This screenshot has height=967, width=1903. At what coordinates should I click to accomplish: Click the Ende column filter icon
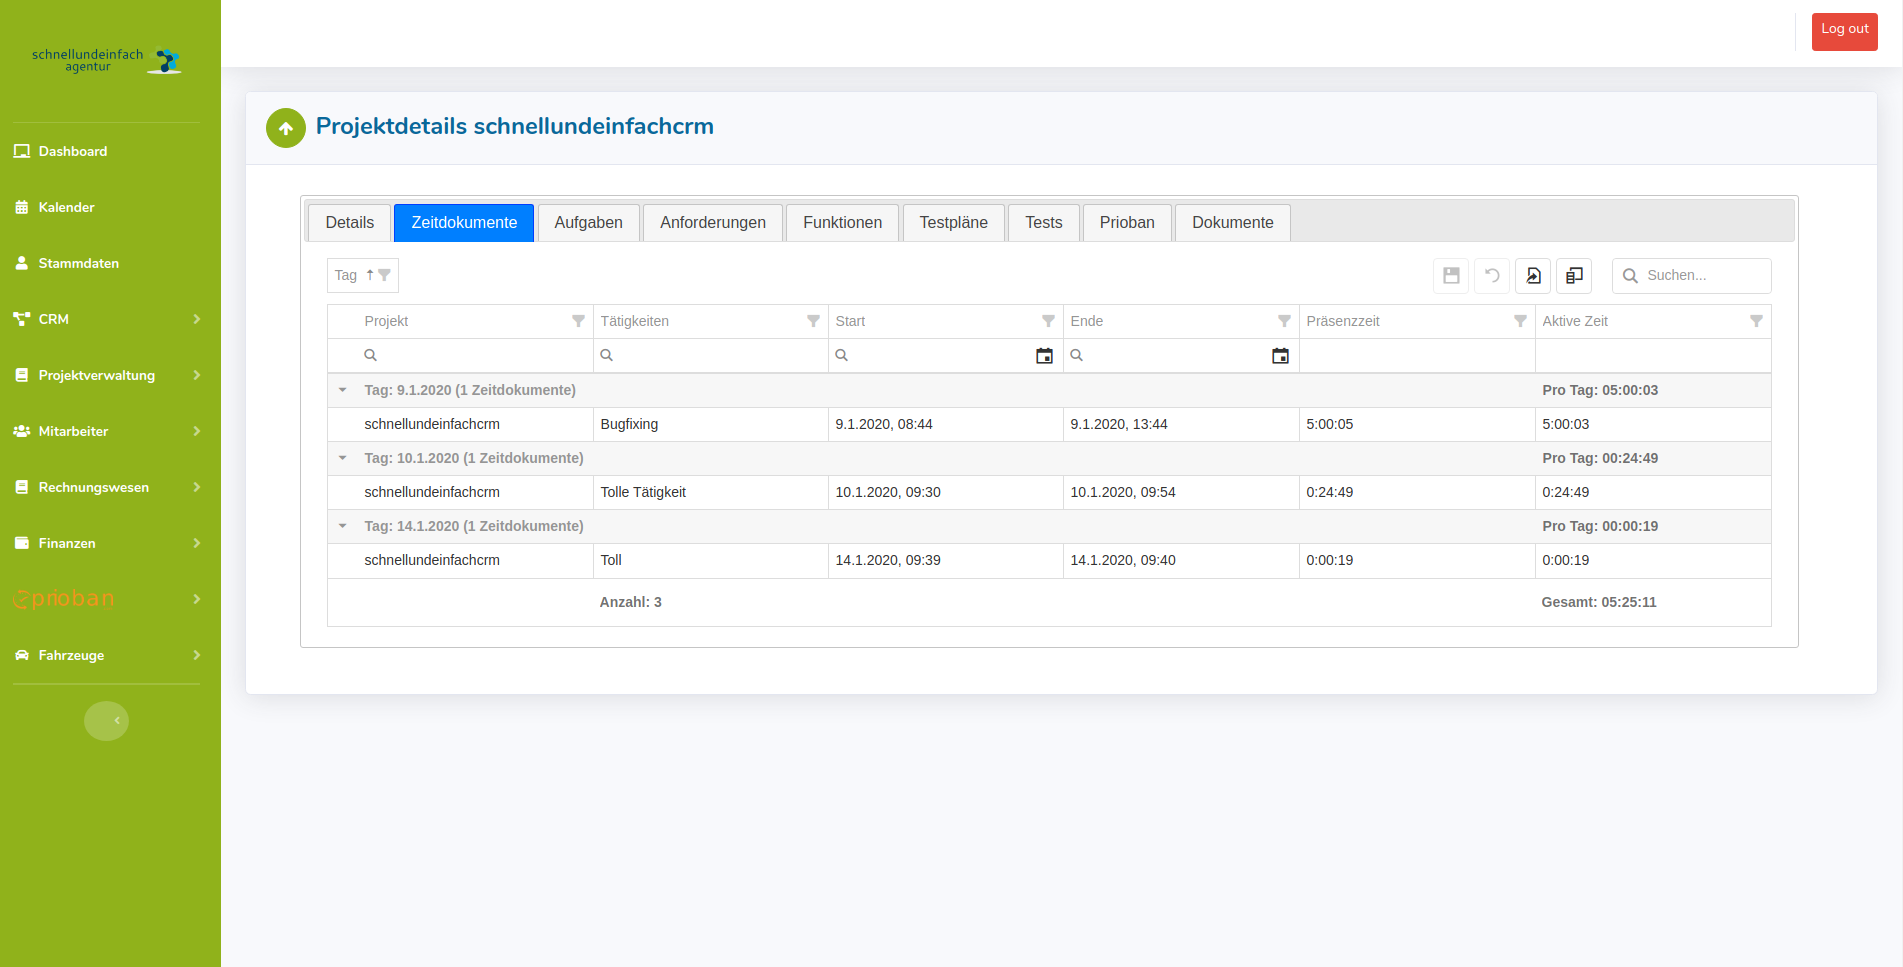1284,321
